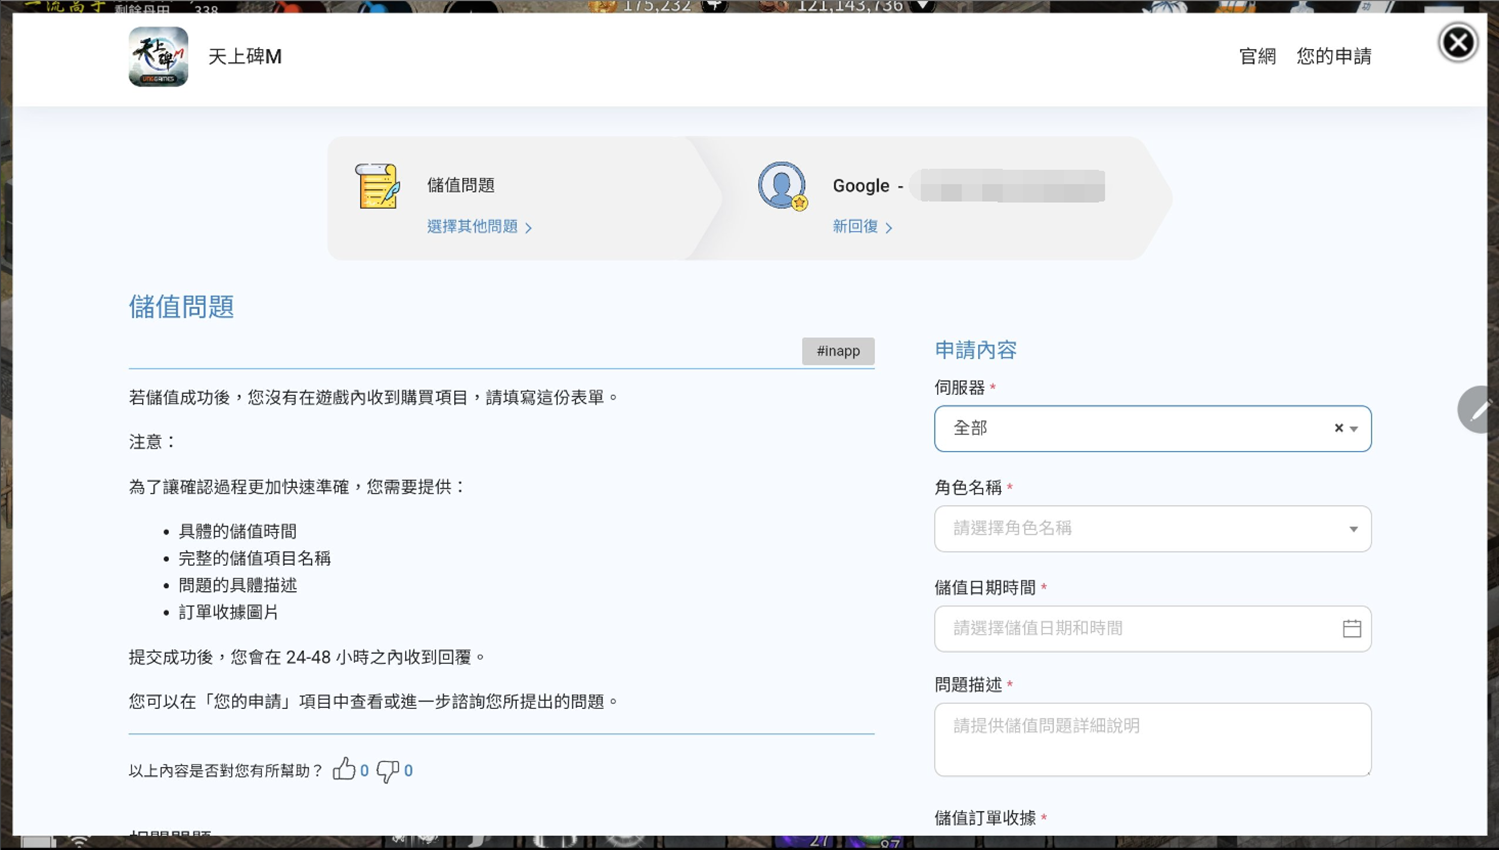This screenshot has height=850, width=1499.
Task: Open the 角色名稱 character name dropdown
Action: 1152,529
